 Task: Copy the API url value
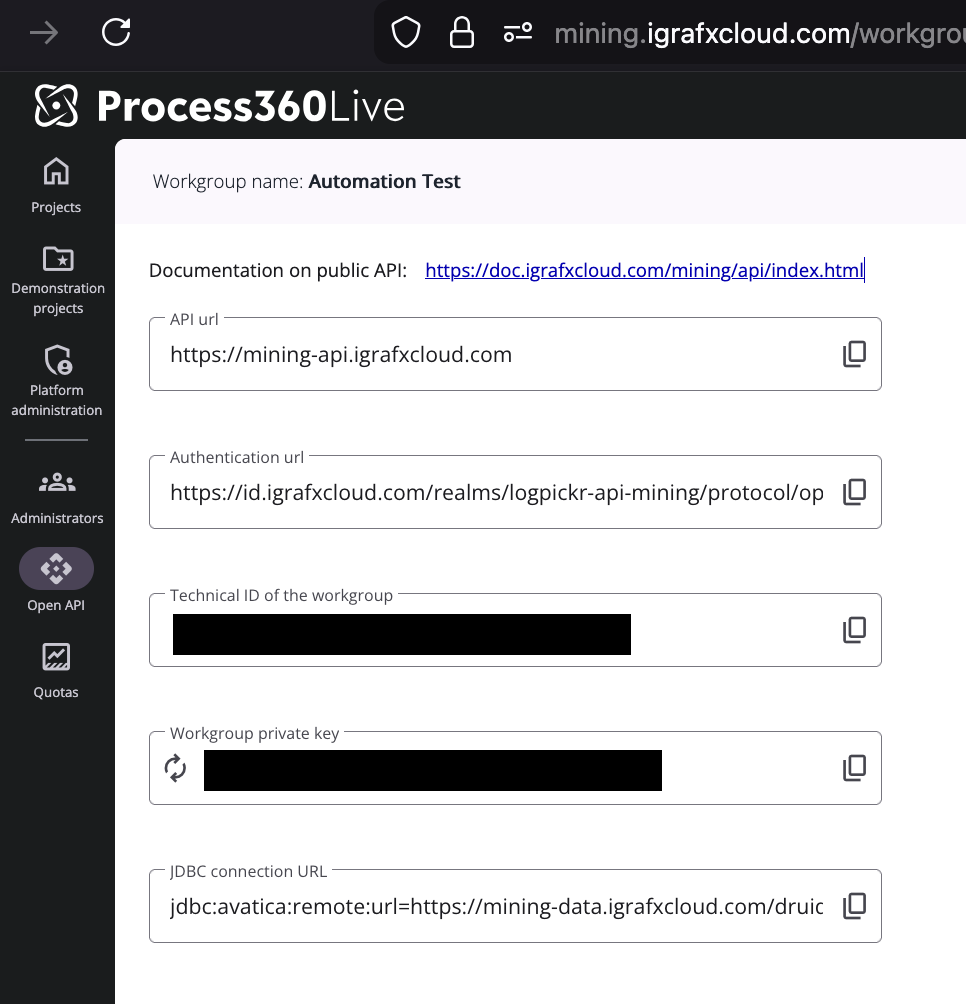(x=855, y=354)
